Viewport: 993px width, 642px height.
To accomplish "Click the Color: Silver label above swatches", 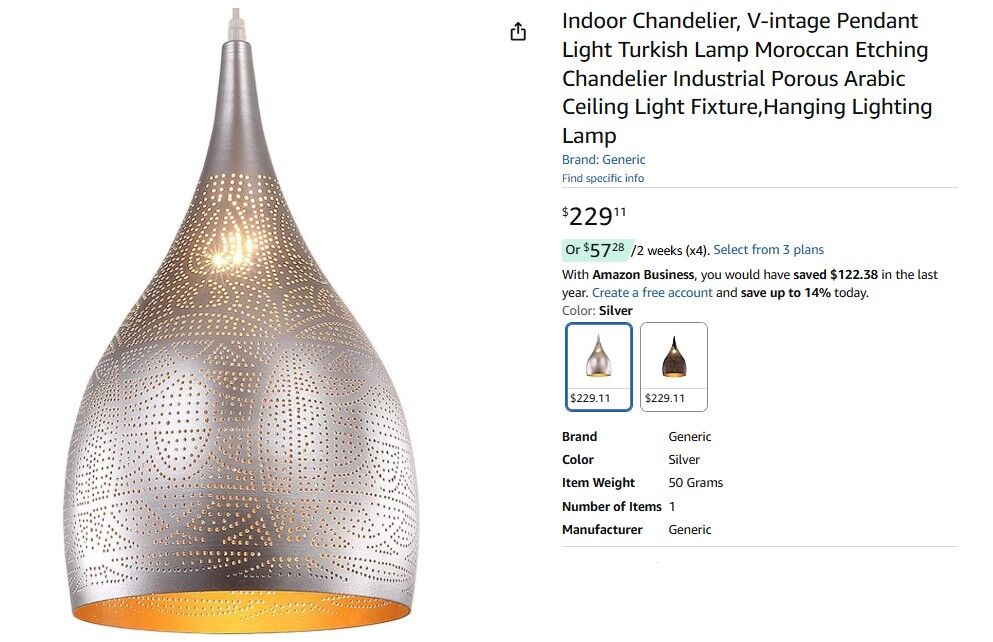I will [597, 311].
